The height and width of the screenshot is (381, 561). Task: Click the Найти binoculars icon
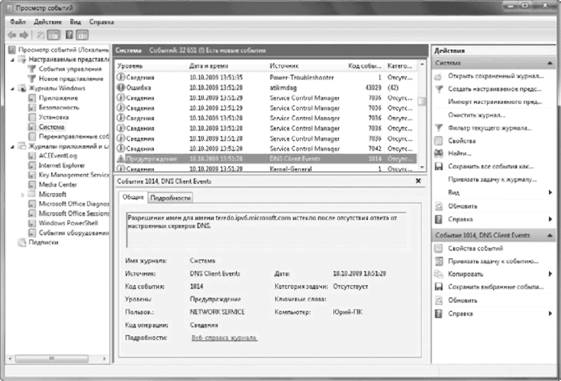pyautogui.click(x=439, y=153)
